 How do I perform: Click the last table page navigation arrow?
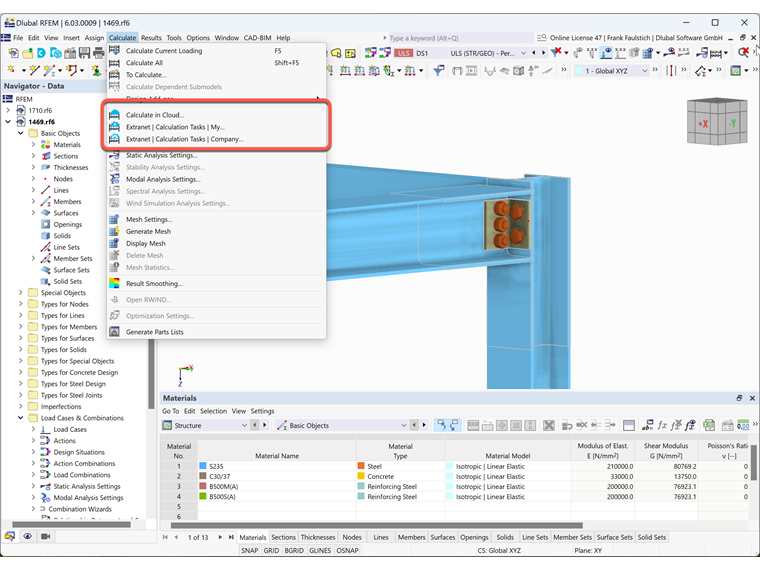point(231,537)
